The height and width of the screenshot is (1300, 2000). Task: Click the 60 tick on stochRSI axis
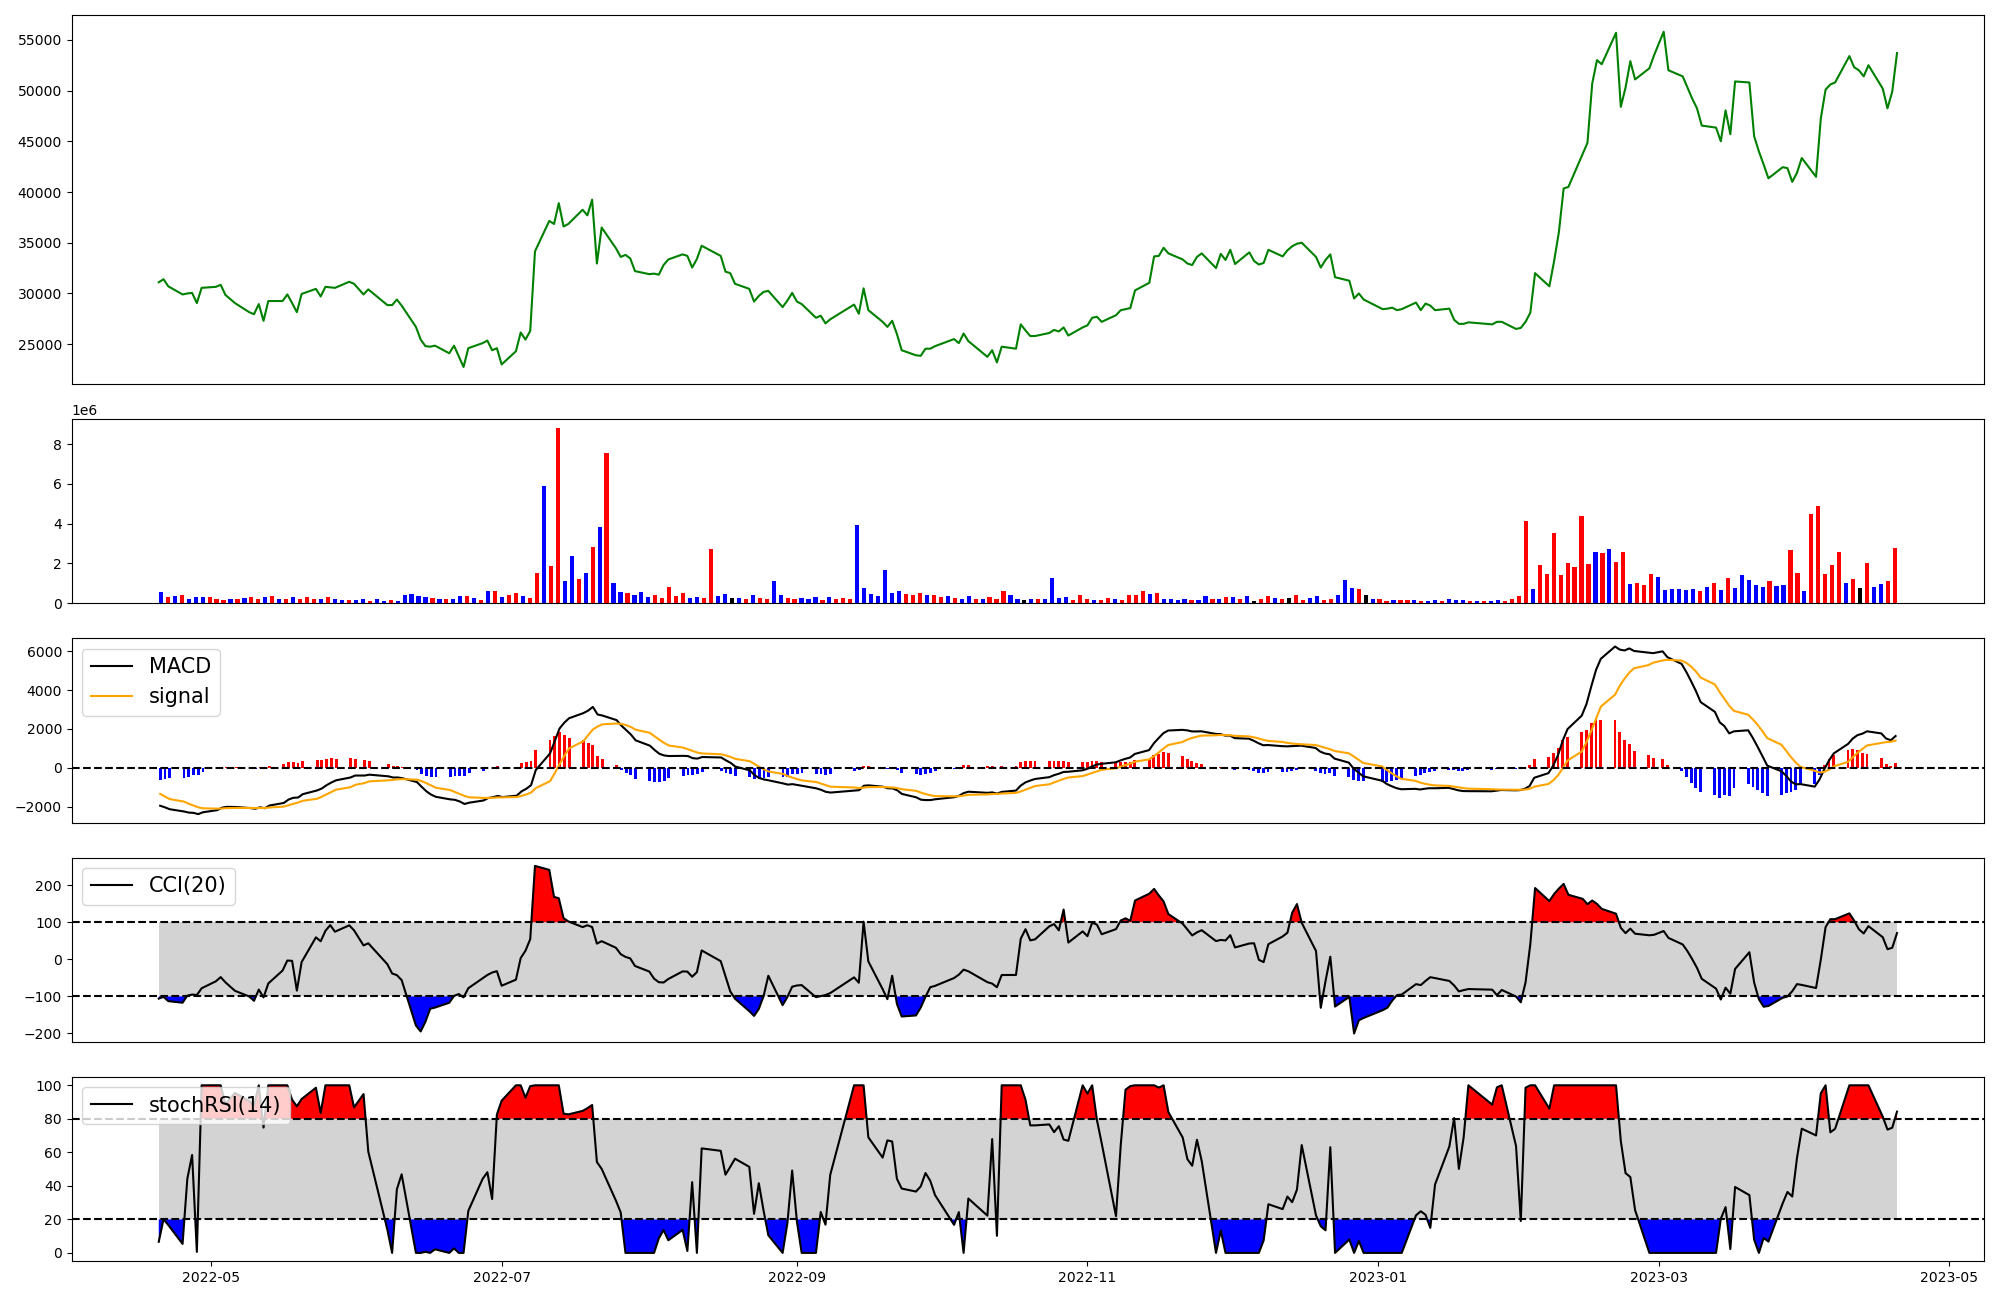click(53, 1153)
